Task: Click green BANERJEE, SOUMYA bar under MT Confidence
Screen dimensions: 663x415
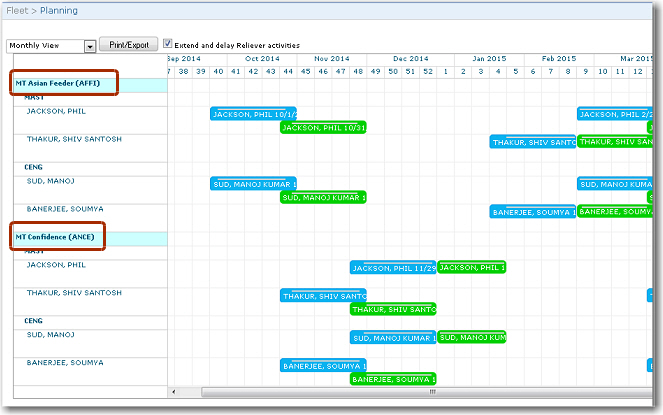Action: [393, 379]
